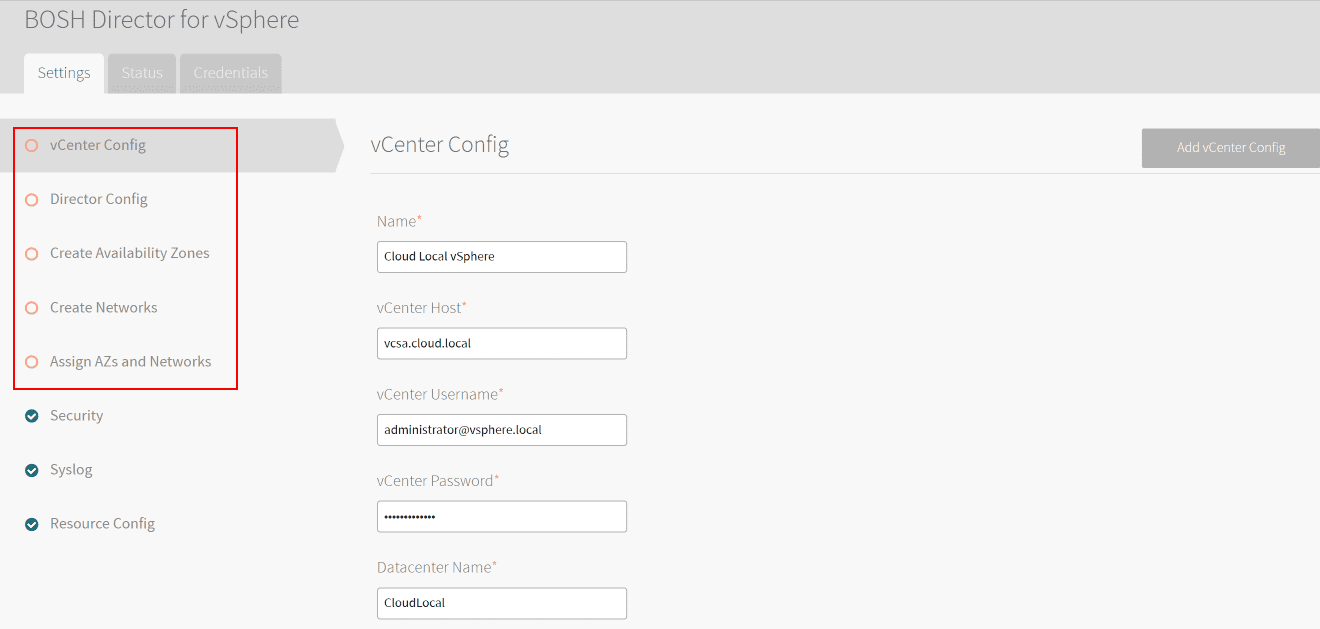Click the Director Config status circle icon

[x=31, y=200]
